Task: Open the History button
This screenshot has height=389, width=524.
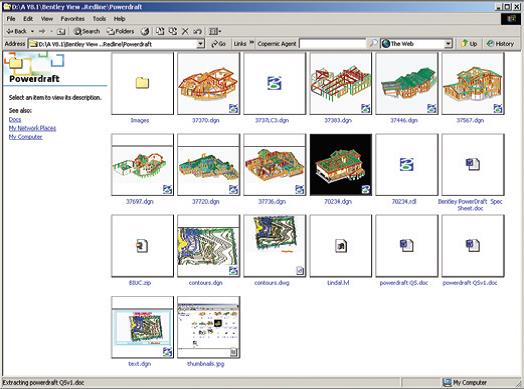Action: point(500,43)
